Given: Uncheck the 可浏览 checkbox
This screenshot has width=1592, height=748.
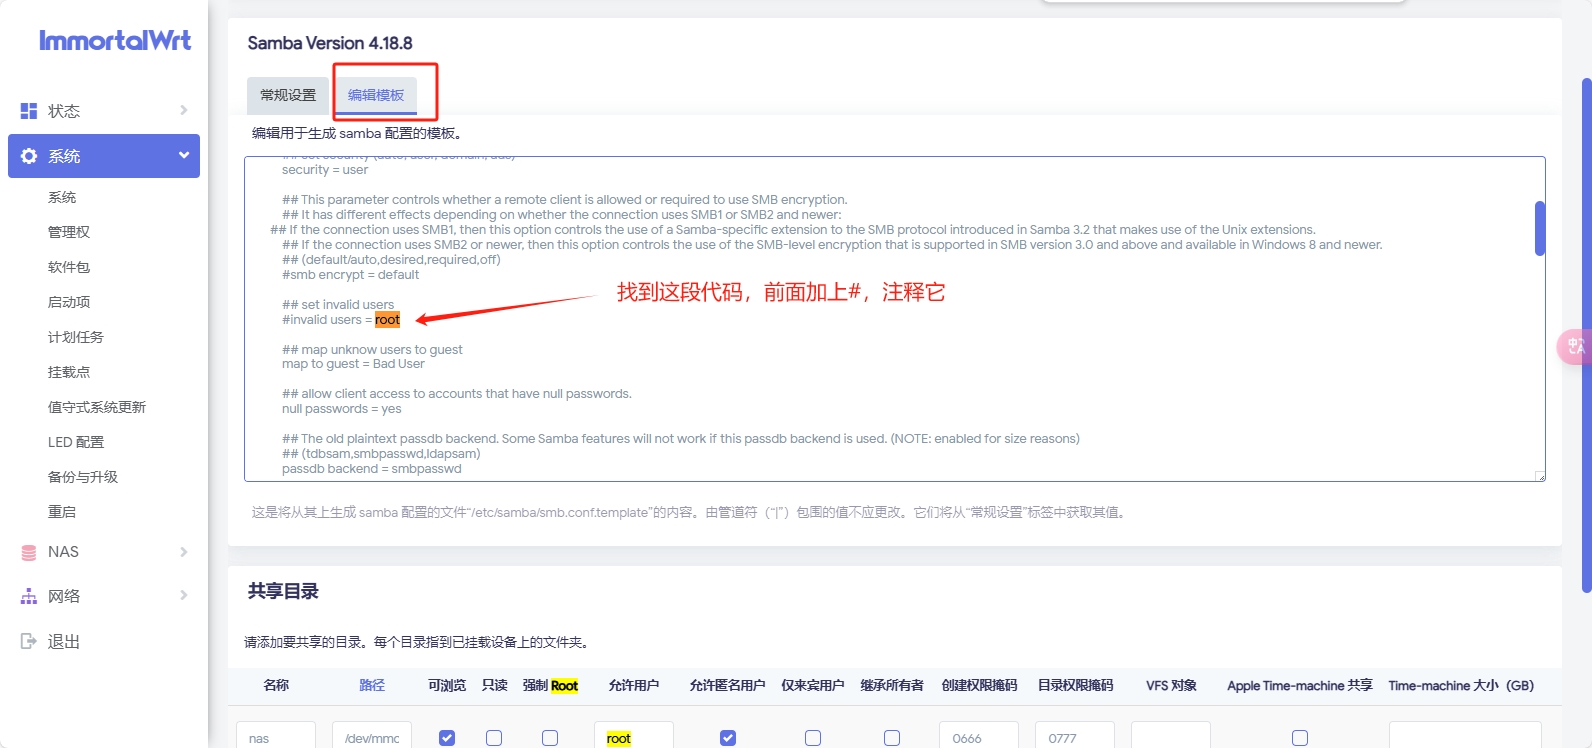Looking at the screenshot, I should pyautogui.click(x=447, y=738).
